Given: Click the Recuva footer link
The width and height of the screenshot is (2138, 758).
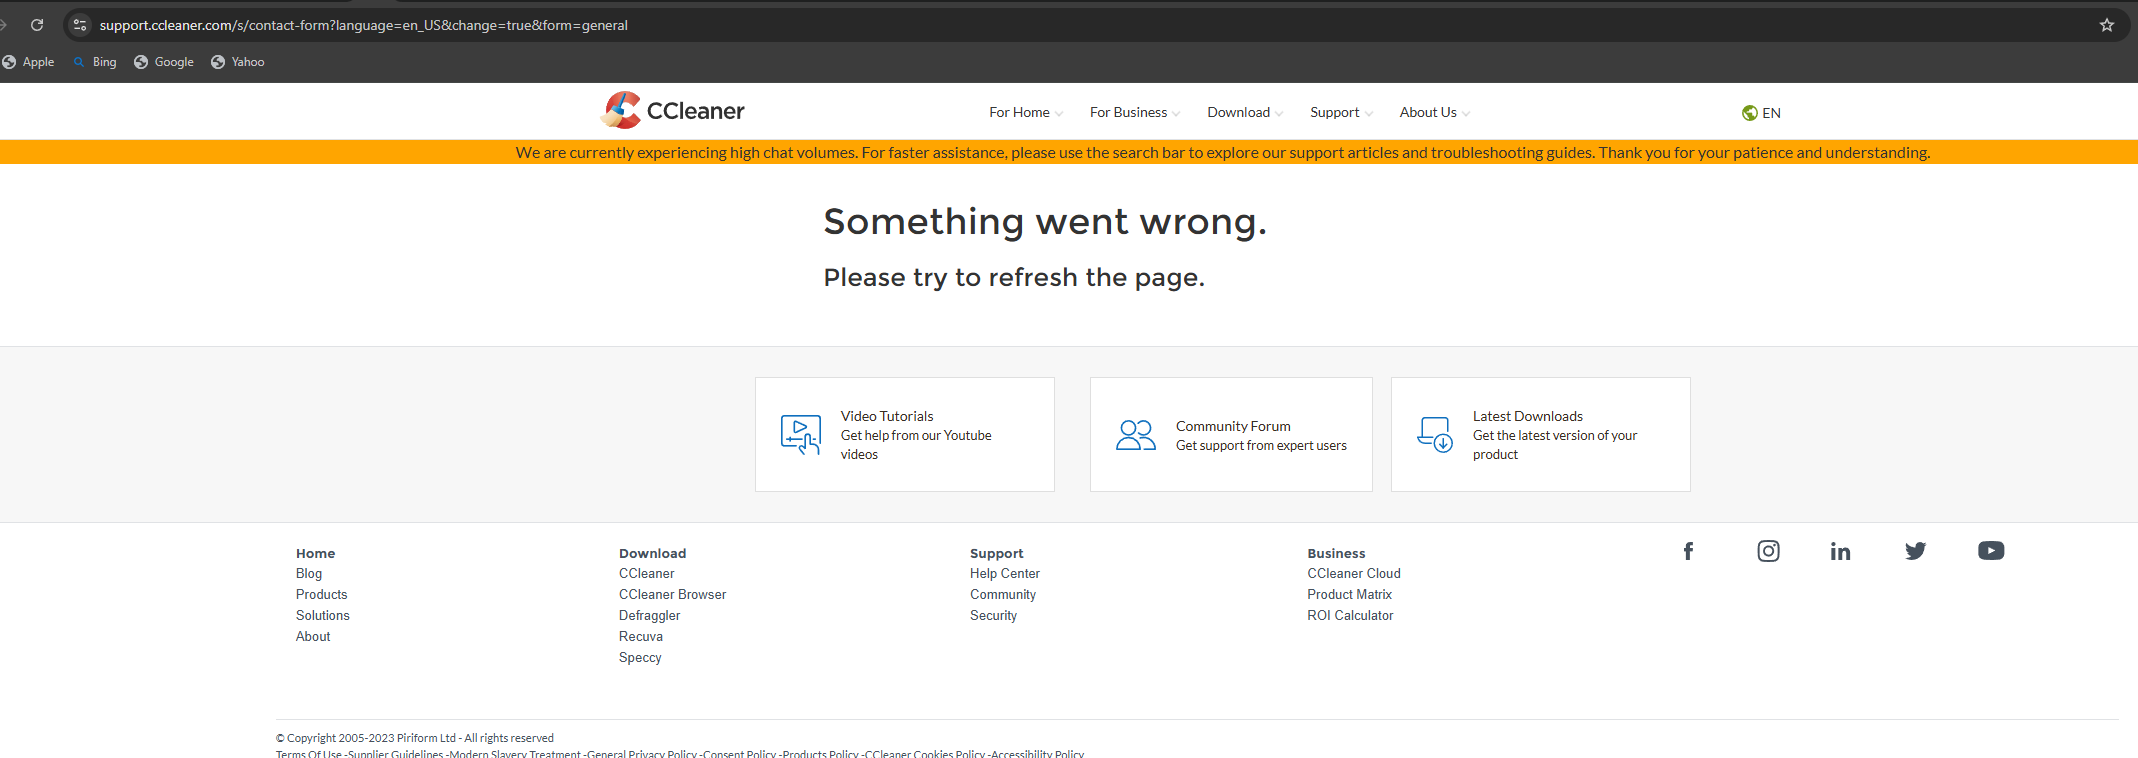Looking at the screenshot, I should [x=641, y=637].
